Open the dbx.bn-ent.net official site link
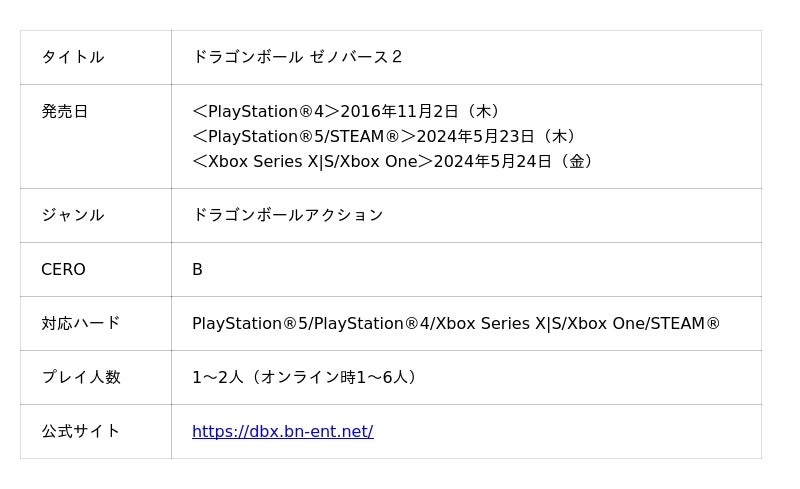Screen dimensions: 800x489 pyautogui.click(x=282, y=432)
